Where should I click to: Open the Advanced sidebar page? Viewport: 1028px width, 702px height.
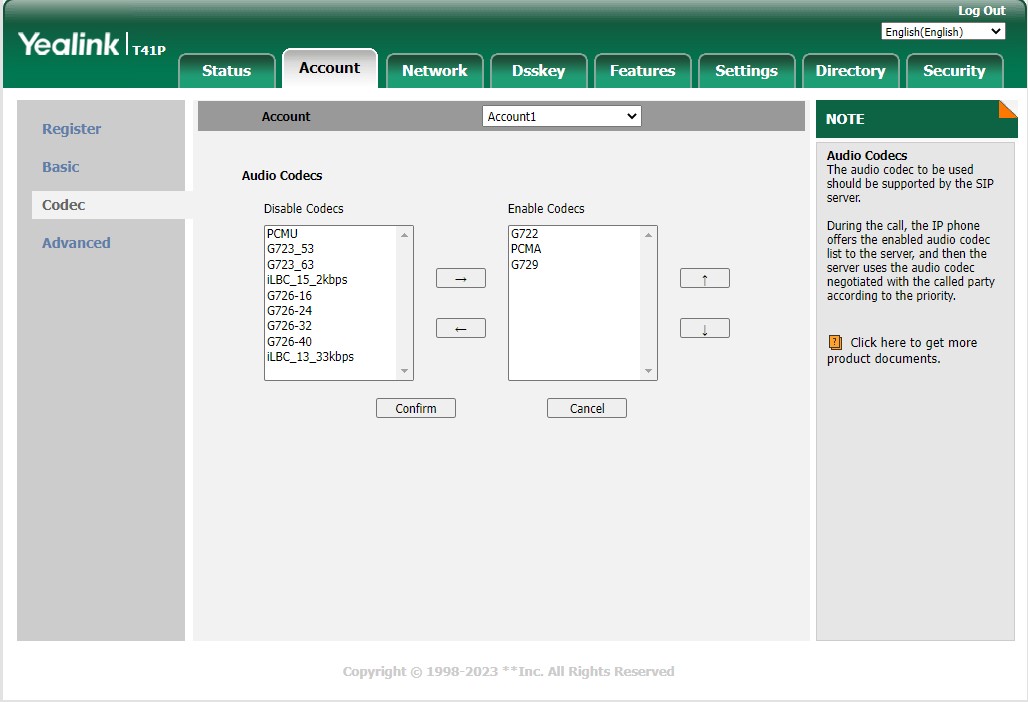click(x=76, y=243)
